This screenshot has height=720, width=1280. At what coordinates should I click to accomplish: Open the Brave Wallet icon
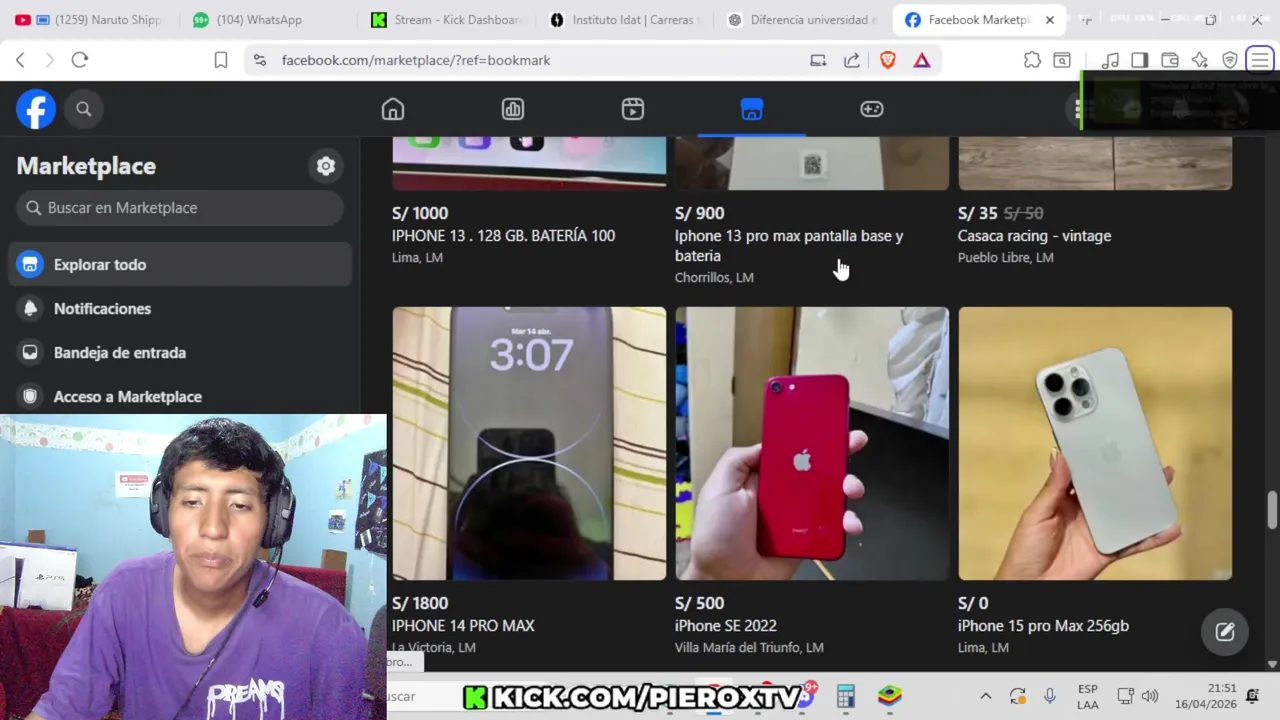pos(1170,60)
